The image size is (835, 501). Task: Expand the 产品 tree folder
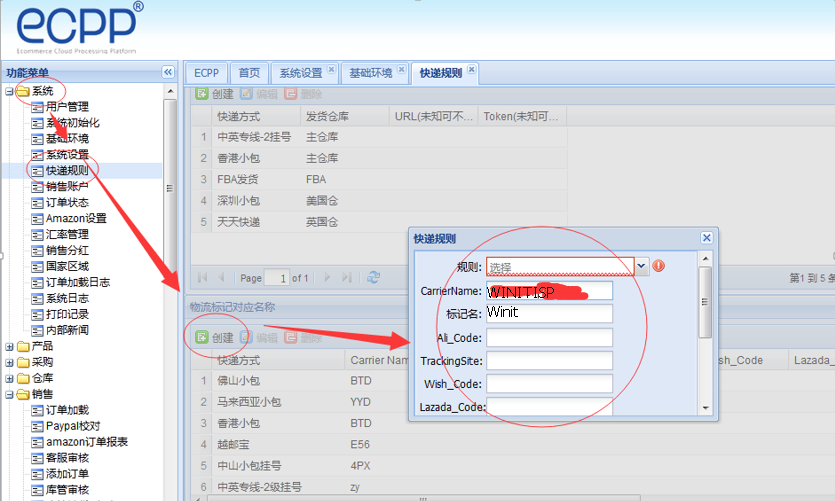(10, 346)
